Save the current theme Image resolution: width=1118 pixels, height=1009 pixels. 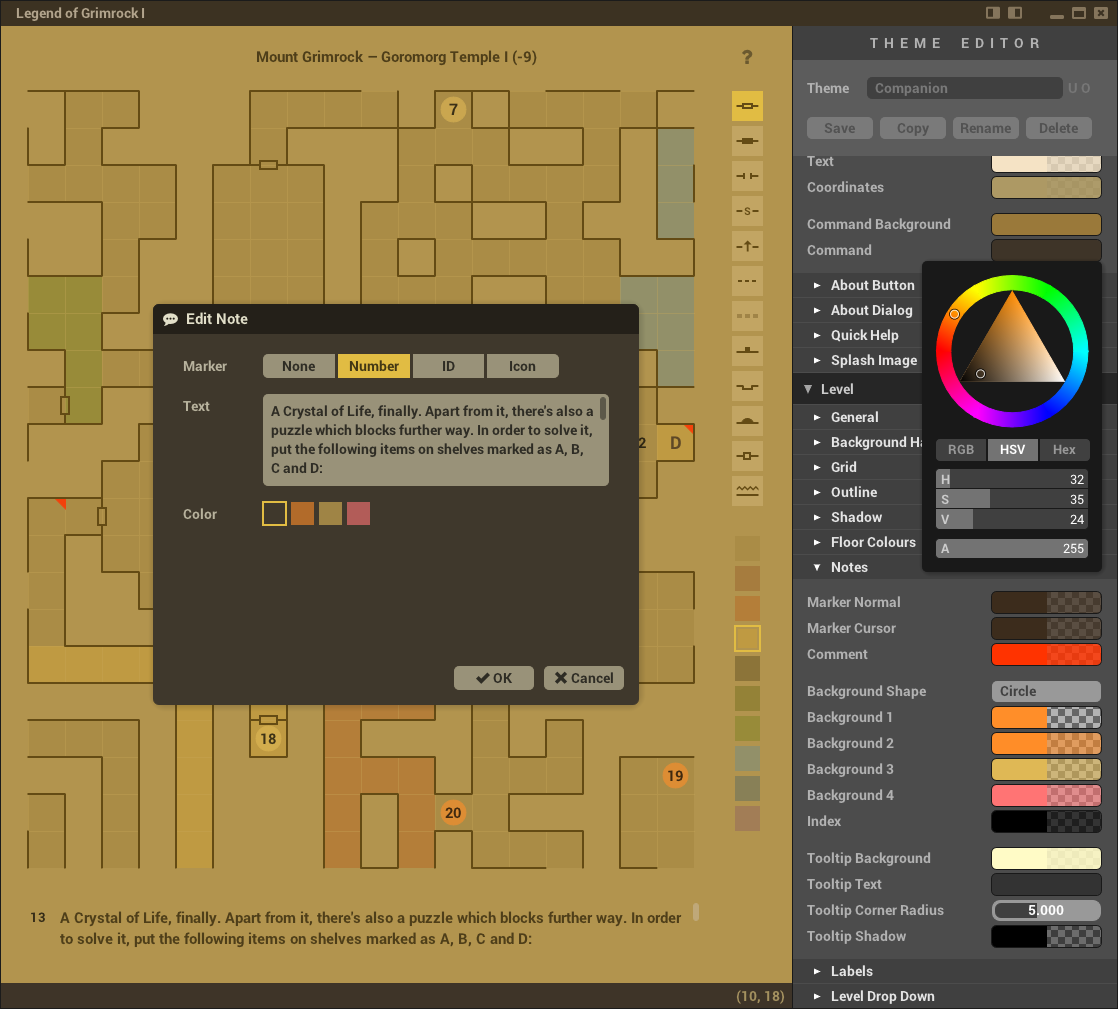840,128
